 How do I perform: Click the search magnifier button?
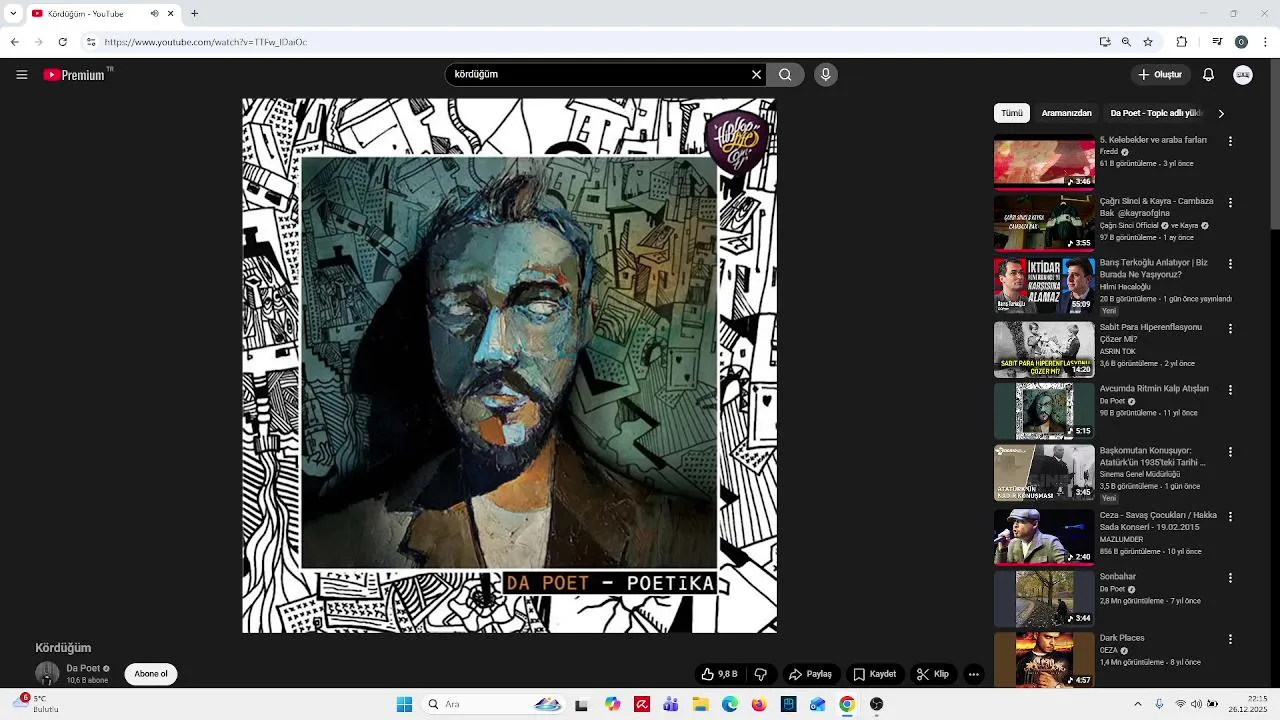click(x=785, y=74)
